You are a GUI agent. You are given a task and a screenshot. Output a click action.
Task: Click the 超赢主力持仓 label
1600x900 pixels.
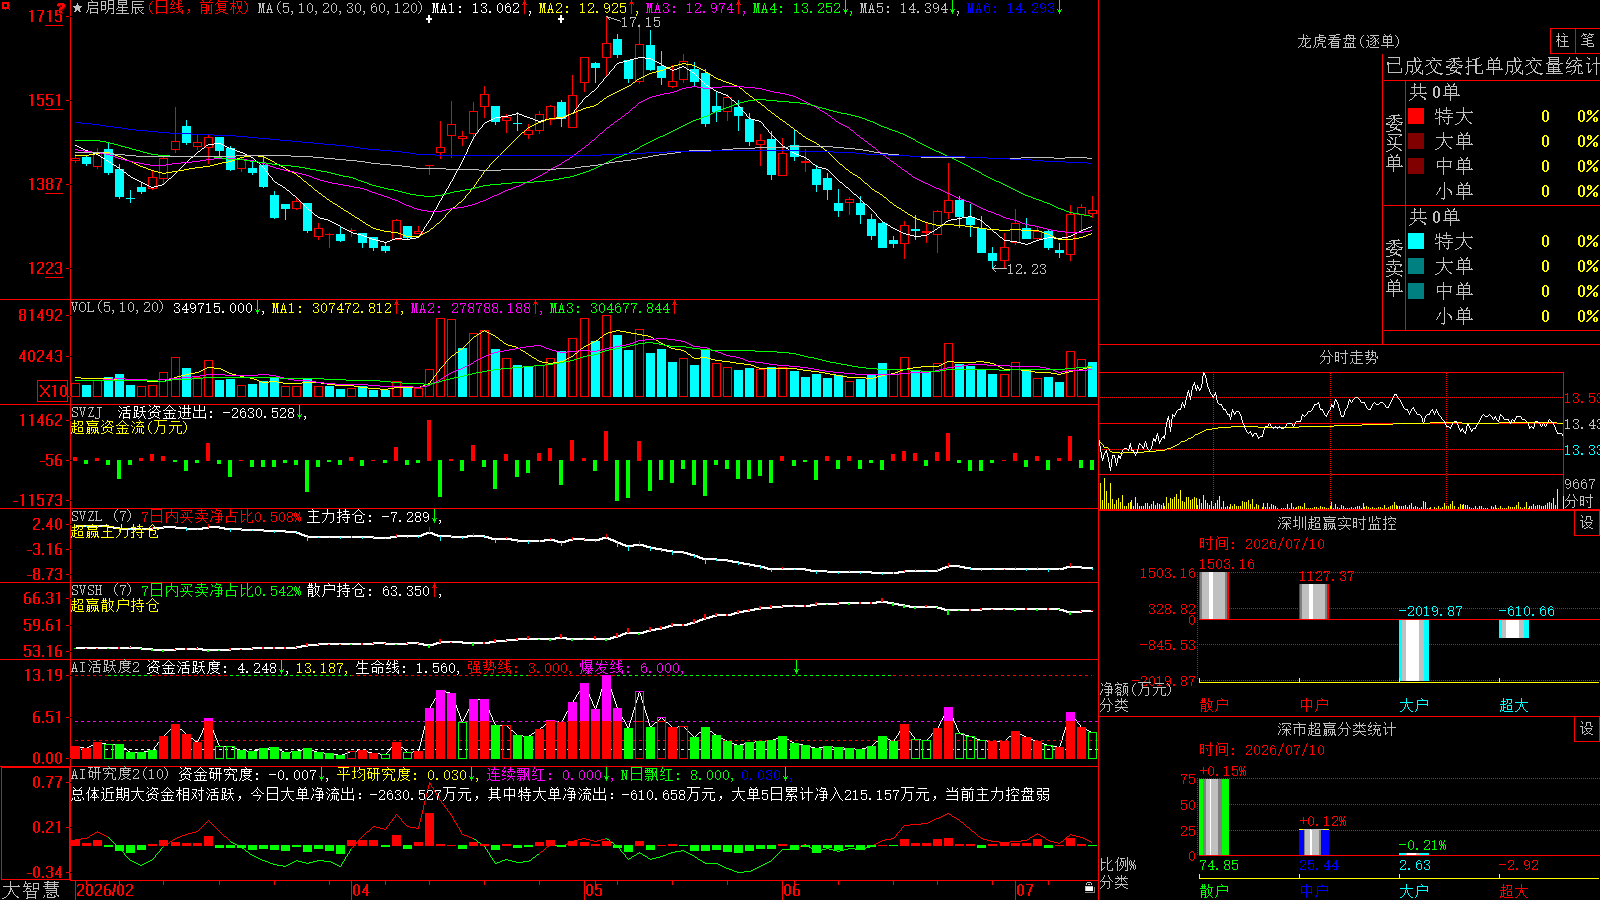115,531
